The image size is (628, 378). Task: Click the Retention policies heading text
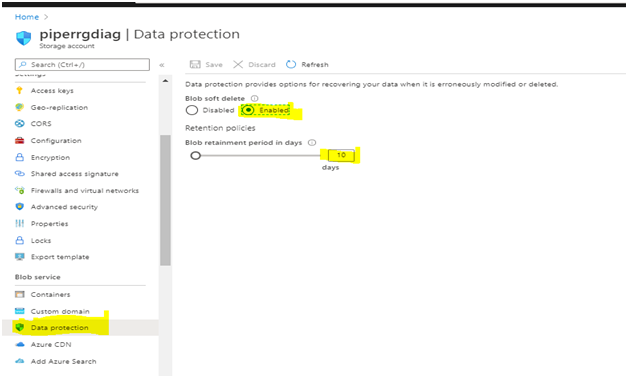pos(220,128)
